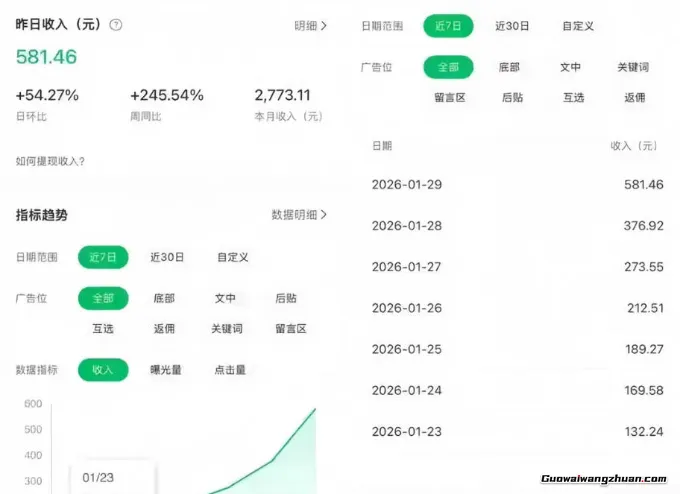680x494 pixels.
Task: Select 全部 ad position under 指标趋势
Action: [103, 298]
